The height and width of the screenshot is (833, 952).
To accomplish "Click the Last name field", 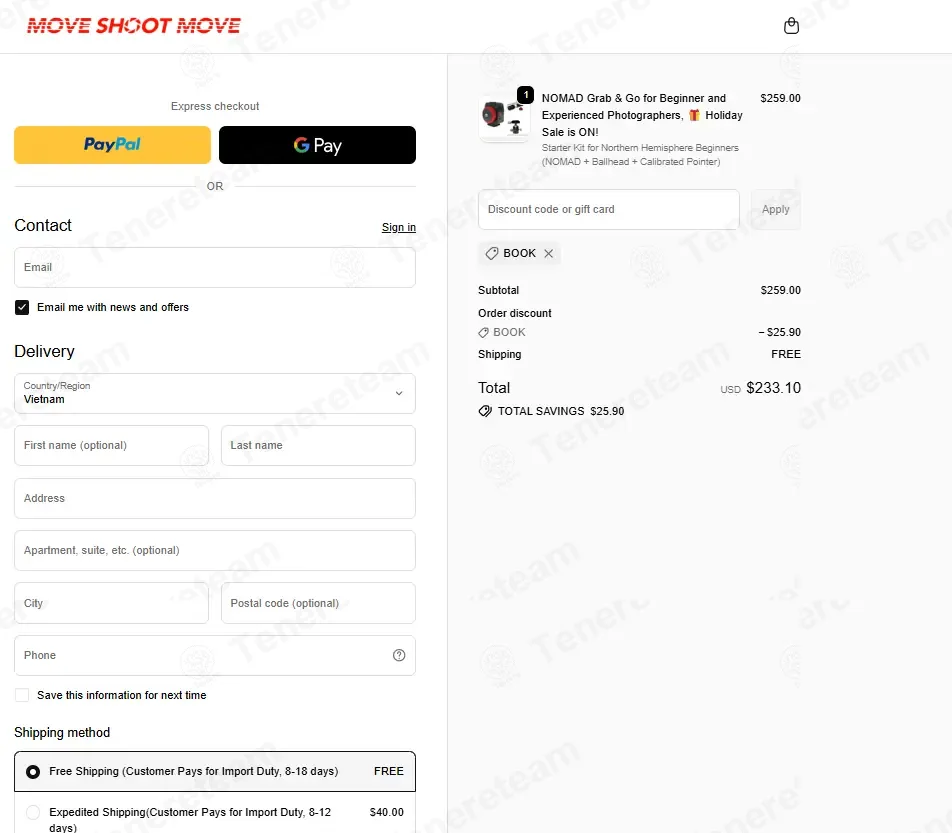I will click(318, 445).
